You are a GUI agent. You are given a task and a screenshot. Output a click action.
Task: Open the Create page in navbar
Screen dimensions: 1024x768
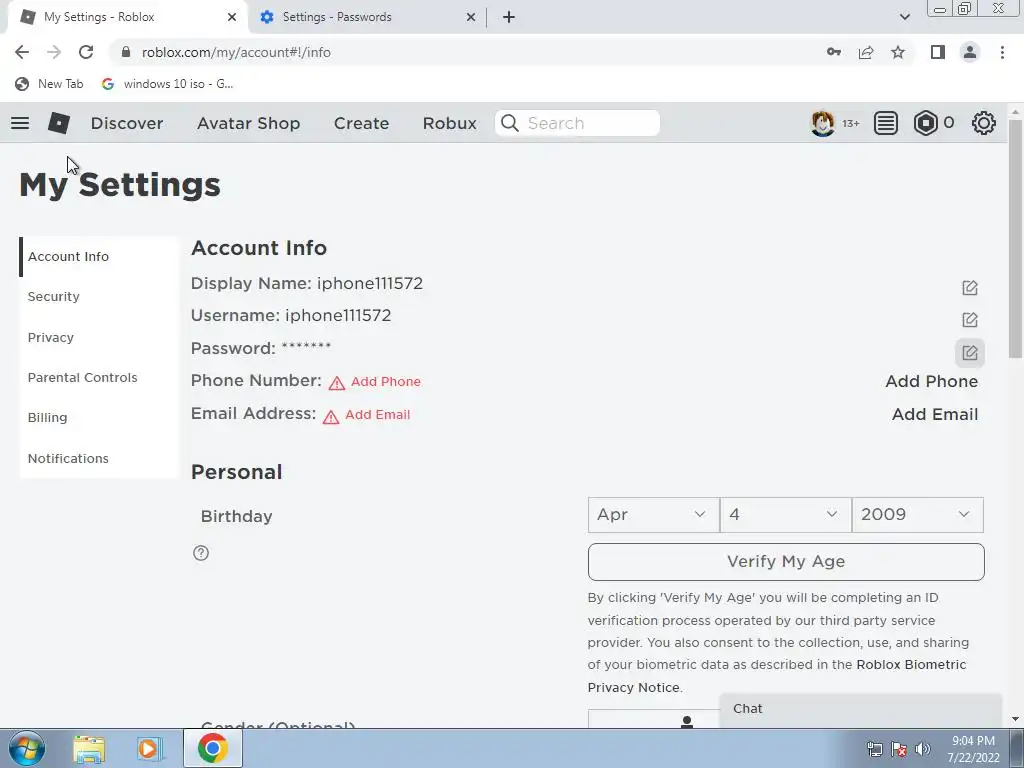tap(361, 123)
